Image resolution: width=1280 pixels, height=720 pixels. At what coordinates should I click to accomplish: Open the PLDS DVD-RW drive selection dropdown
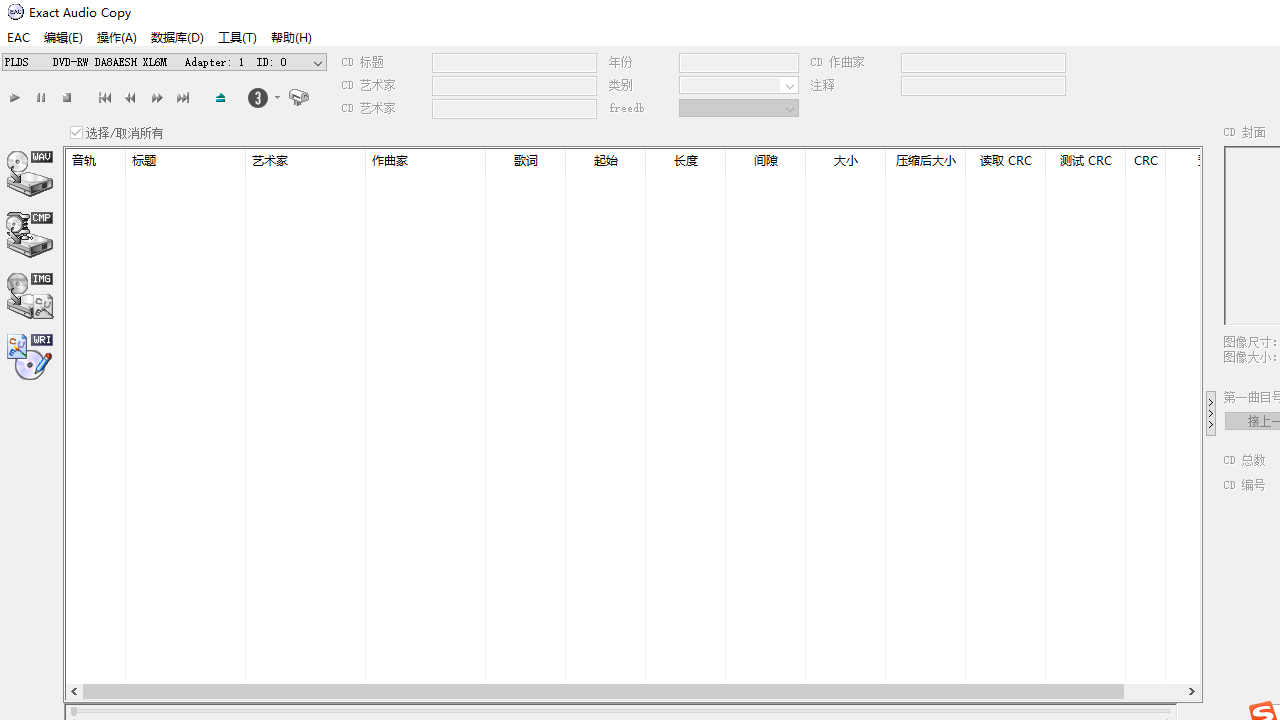[317, 62]
